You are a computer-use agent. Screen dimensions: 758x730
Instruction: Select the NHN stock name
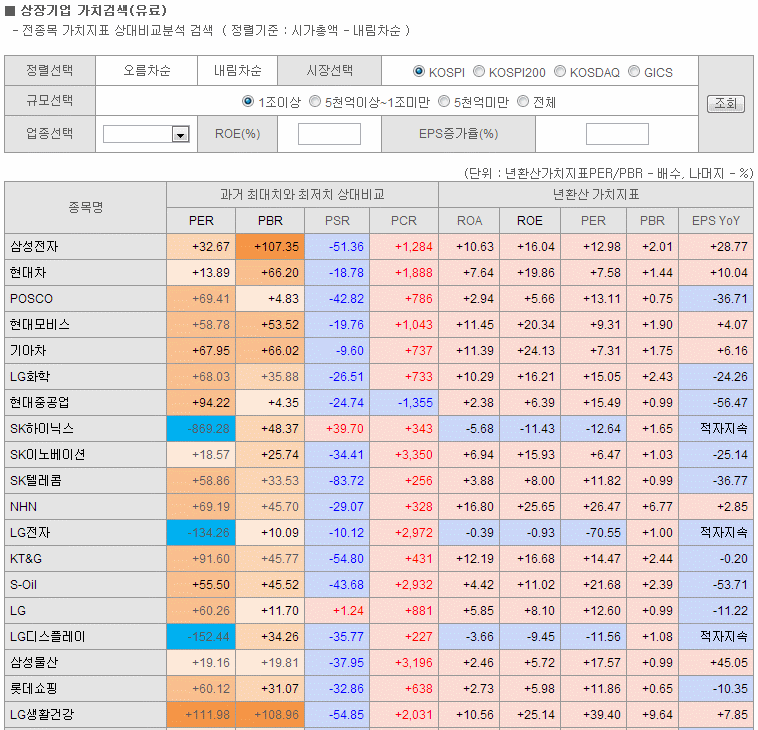click(23, 507)
